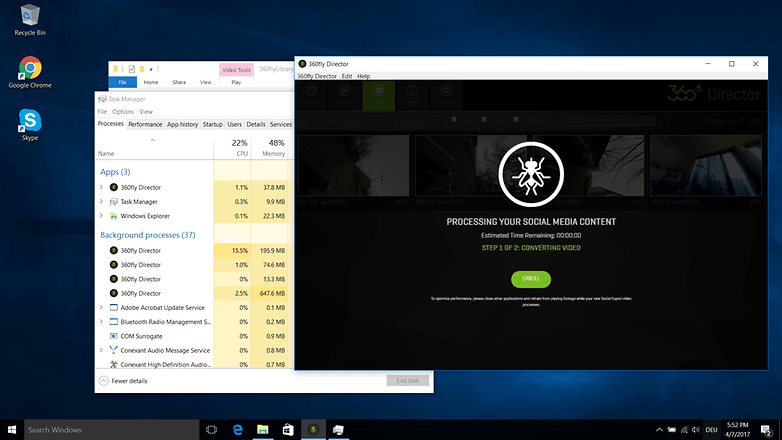Open the Share ribbon tab in File Explorer
Screen dimensions: 782x440
[x=179, y=82]
